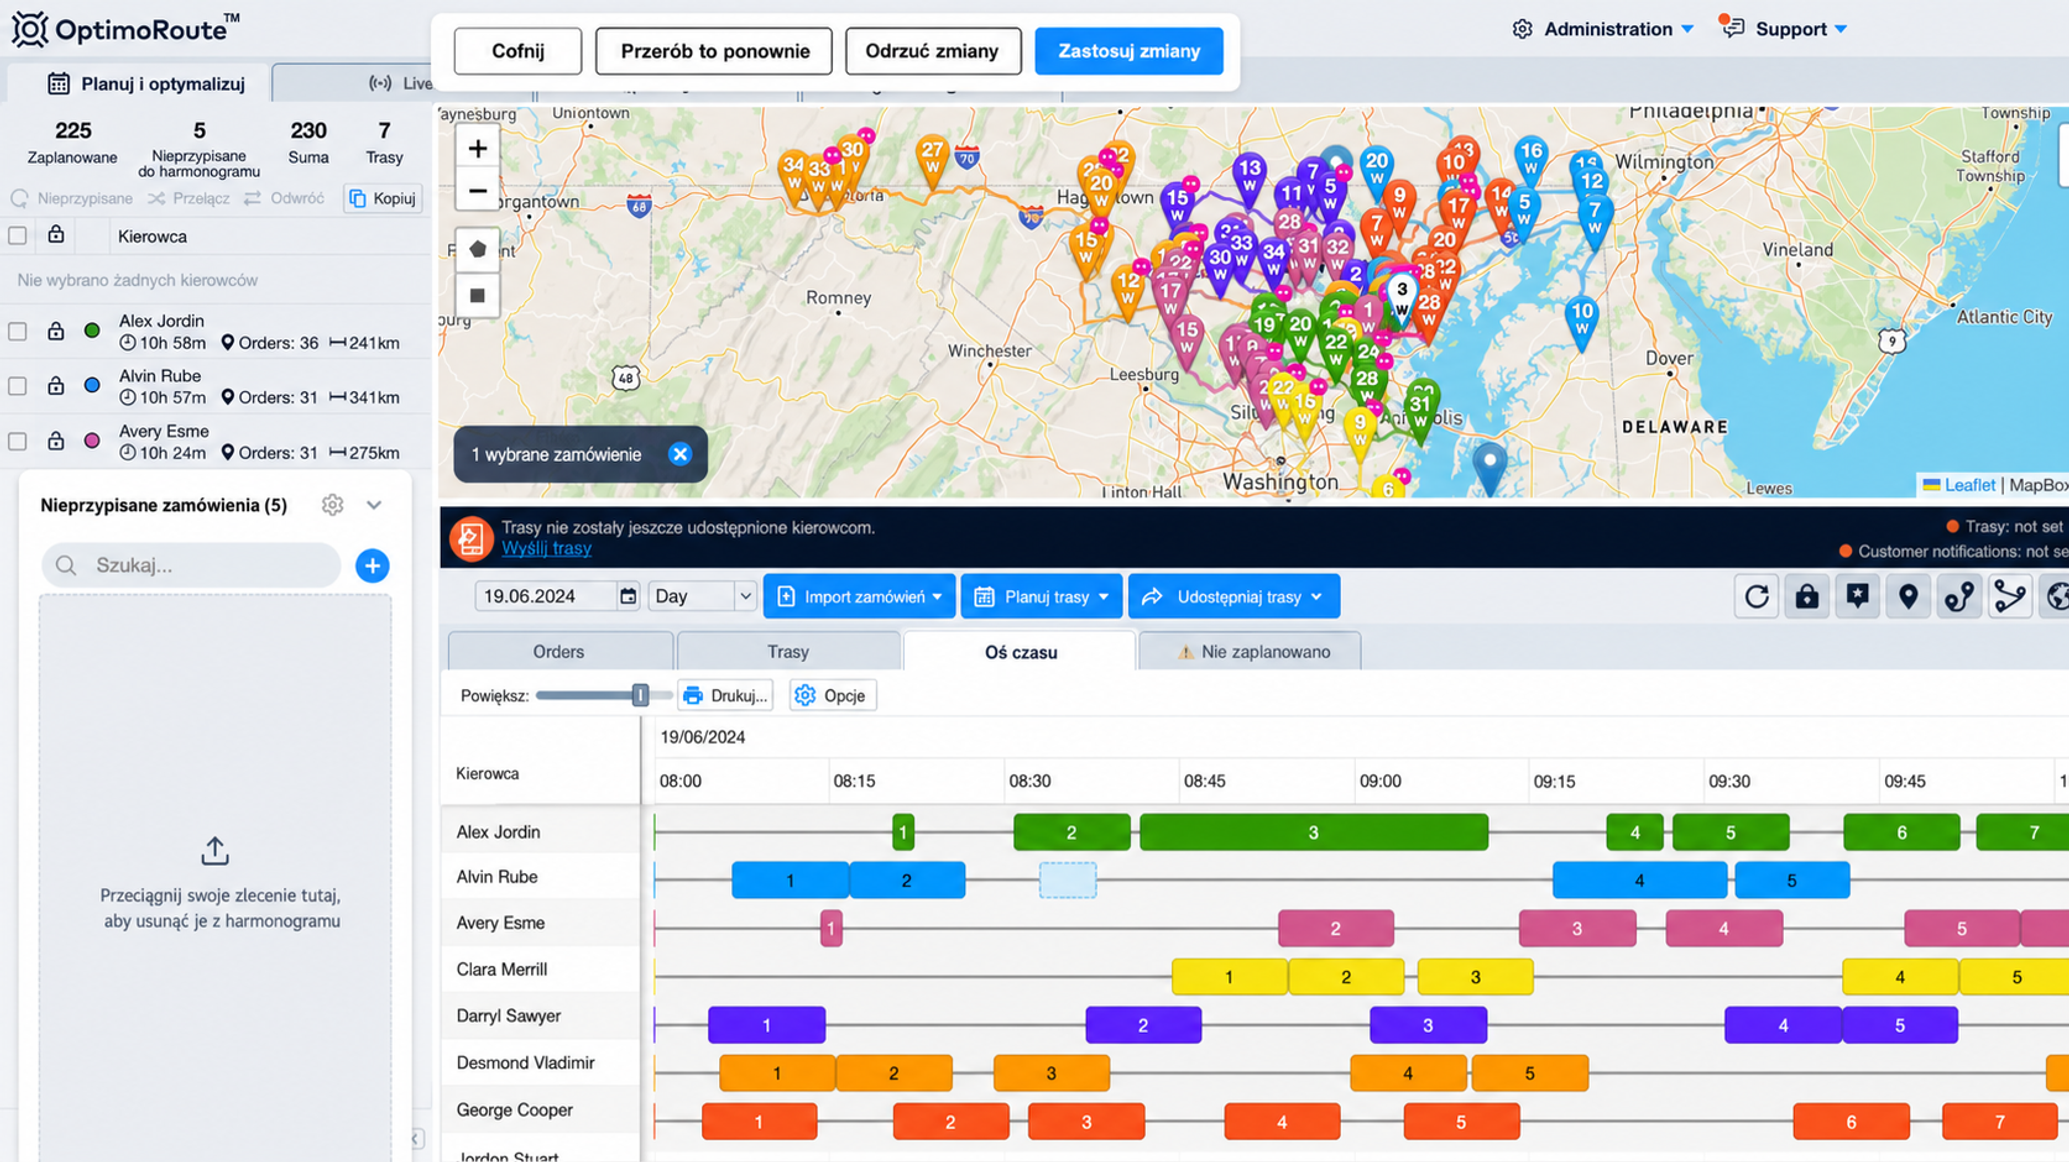This screenshot has width=2069, height=1162.
Task: Open the Udostępniaj trasy dropdown
Action: (x=1234, y=597)
